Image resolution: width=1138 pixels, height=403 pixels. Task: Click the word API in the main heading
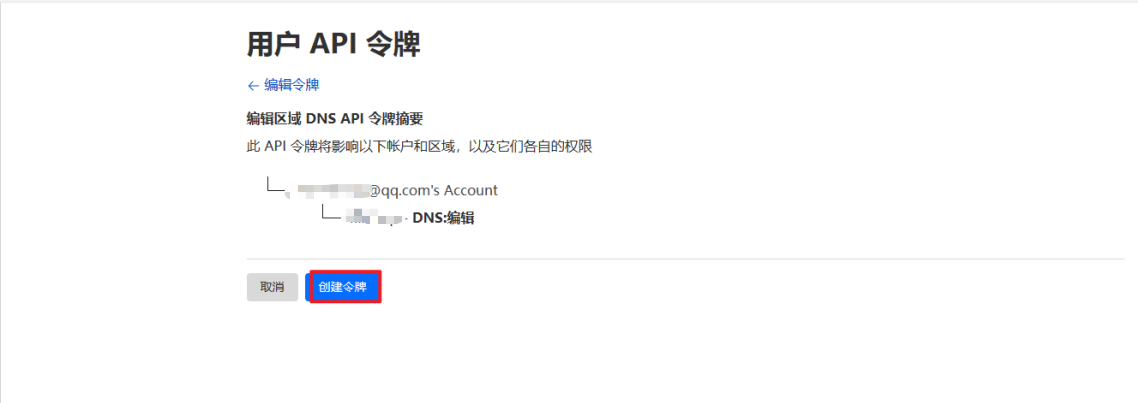click(x=331, y=45)
